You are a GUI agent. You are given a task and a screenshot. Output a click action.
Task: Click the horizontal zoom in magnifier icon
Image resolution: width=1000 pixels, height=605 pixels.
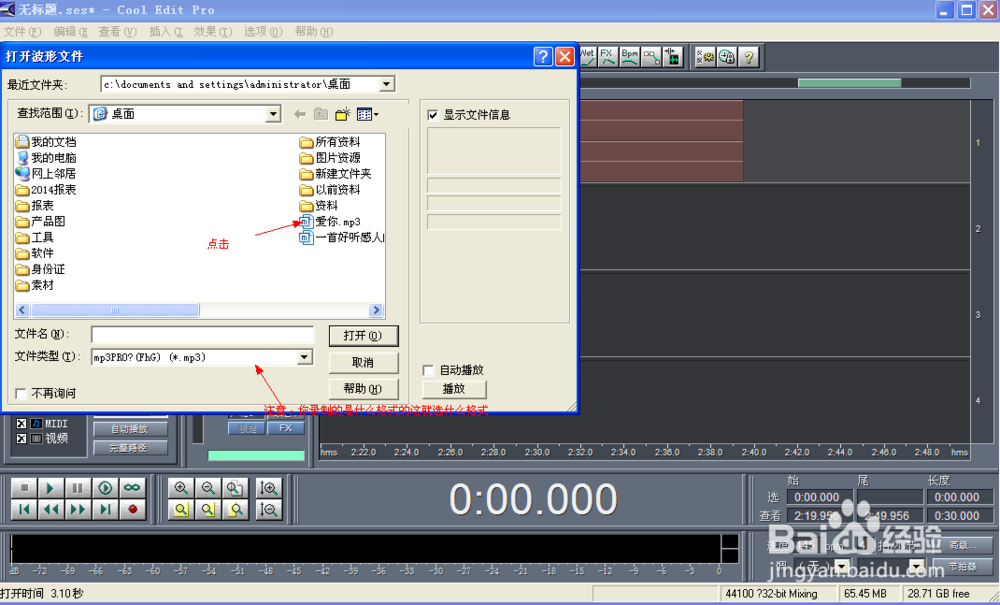182,488
